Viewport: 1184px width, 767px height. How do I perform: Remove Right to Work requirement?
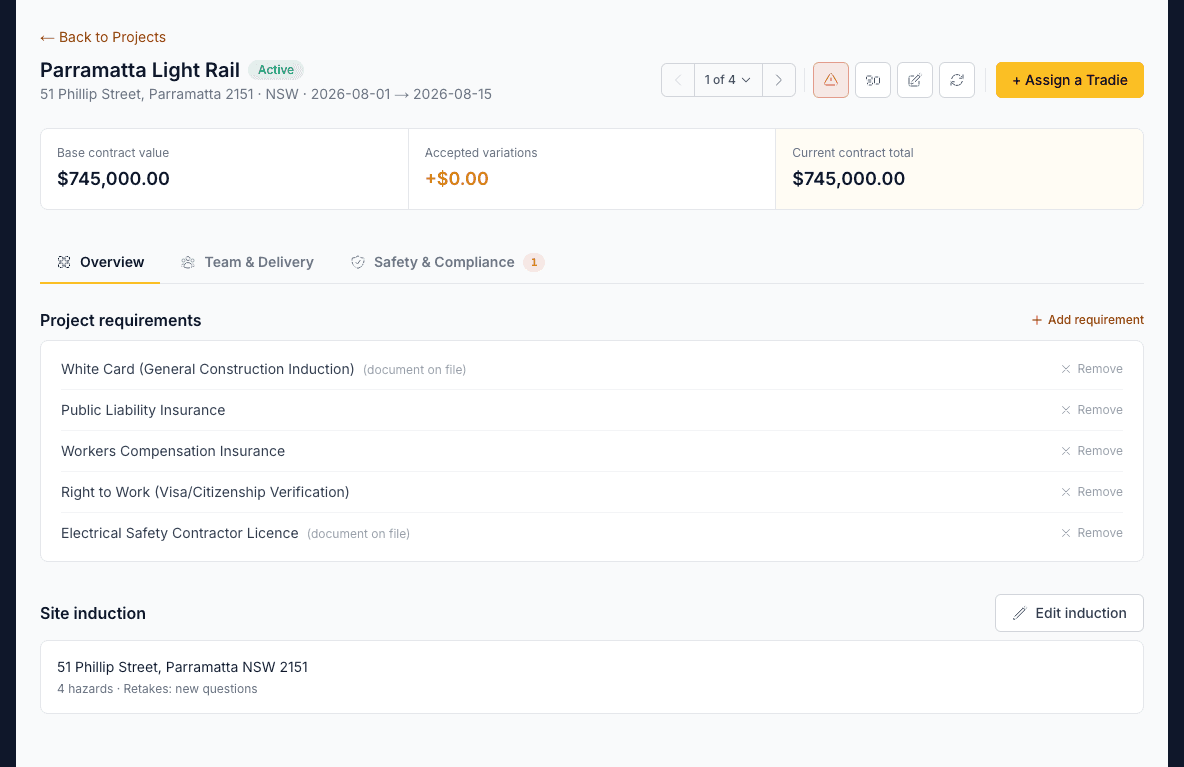tap(1091, 491)
